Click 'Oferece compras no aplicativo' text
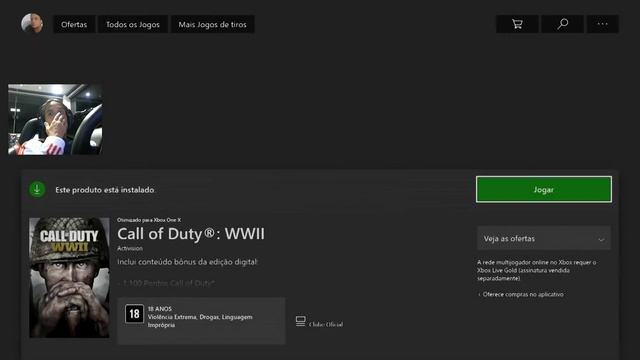Image resolution: width=640 pixels, height=360 pixels. coord(523,294)
